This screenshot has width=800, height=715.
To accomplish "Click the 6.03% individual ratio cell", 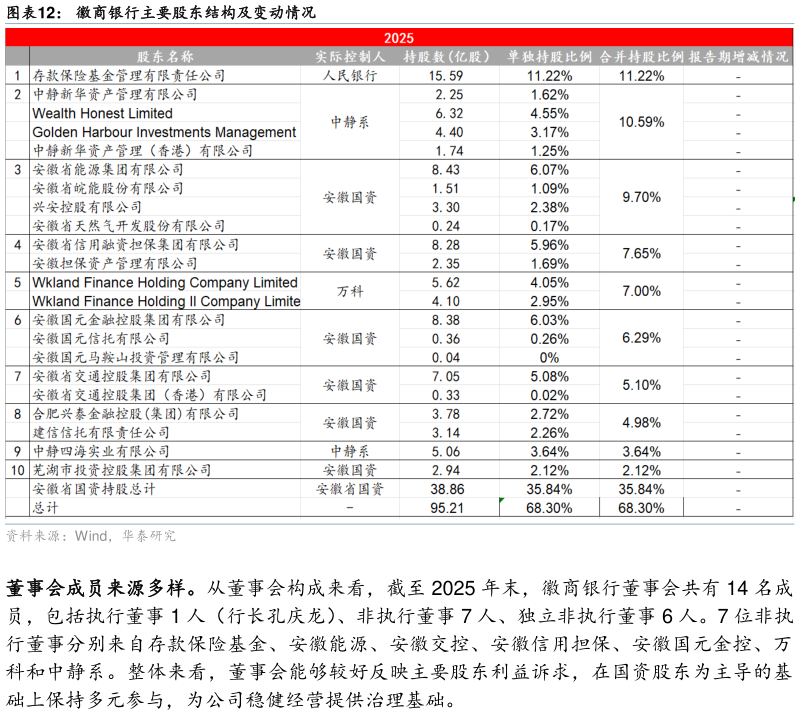I will (x=549, y=320).
